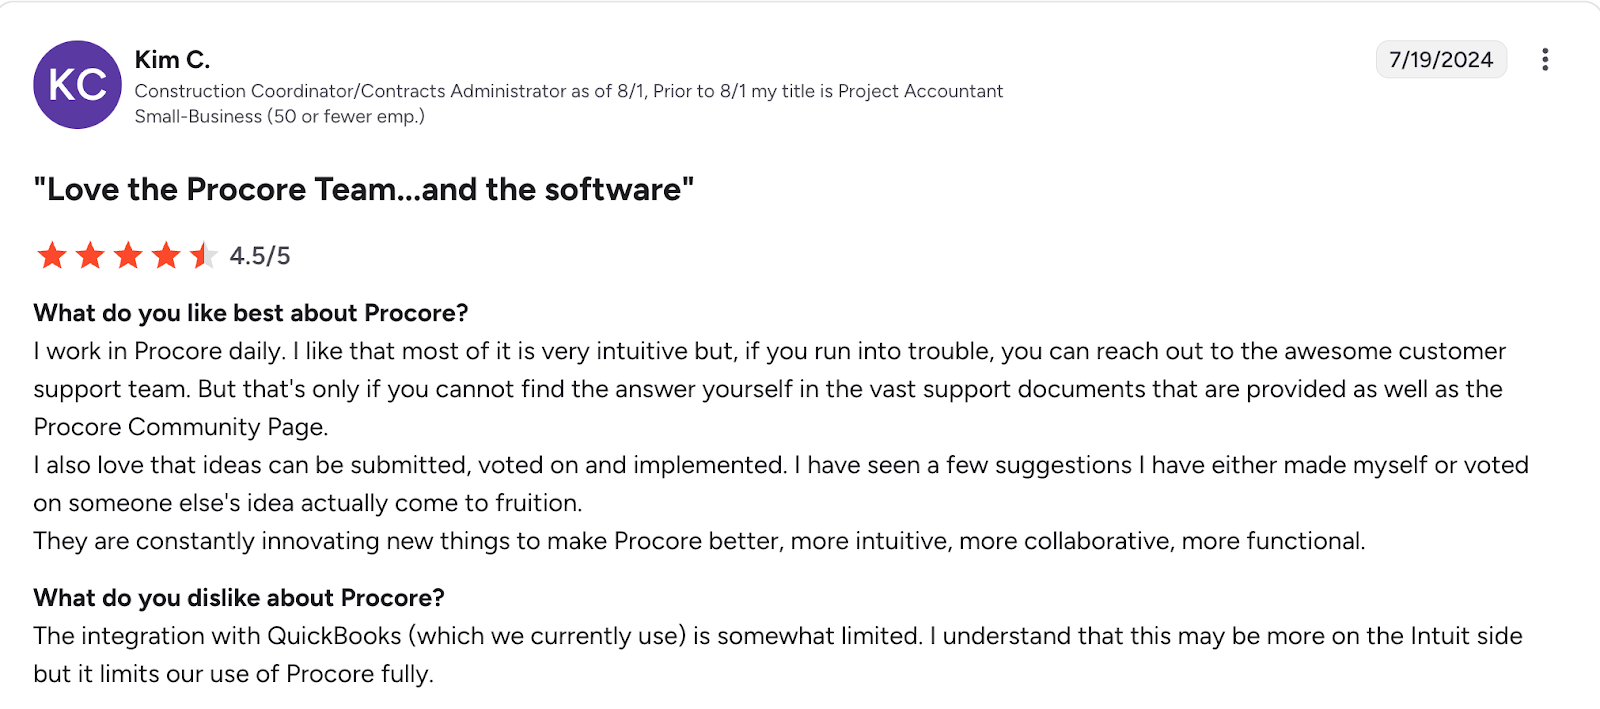Click the QuickBooks mention in the dislike text
1600x709 pixels.
[x=333, y=635]
